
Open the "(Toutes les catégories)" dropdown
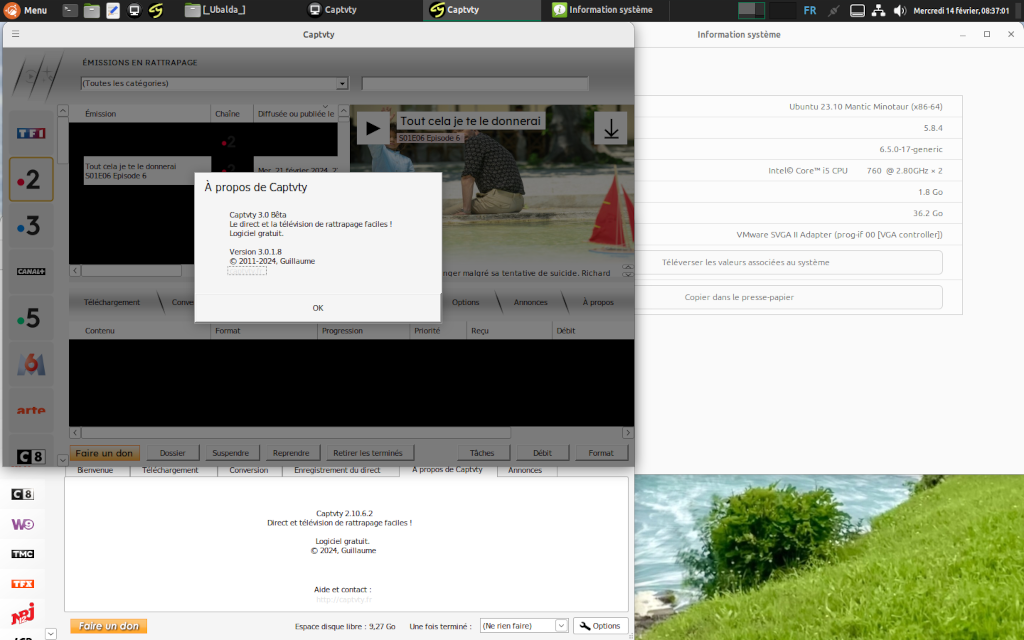click(x=212, y=83)
